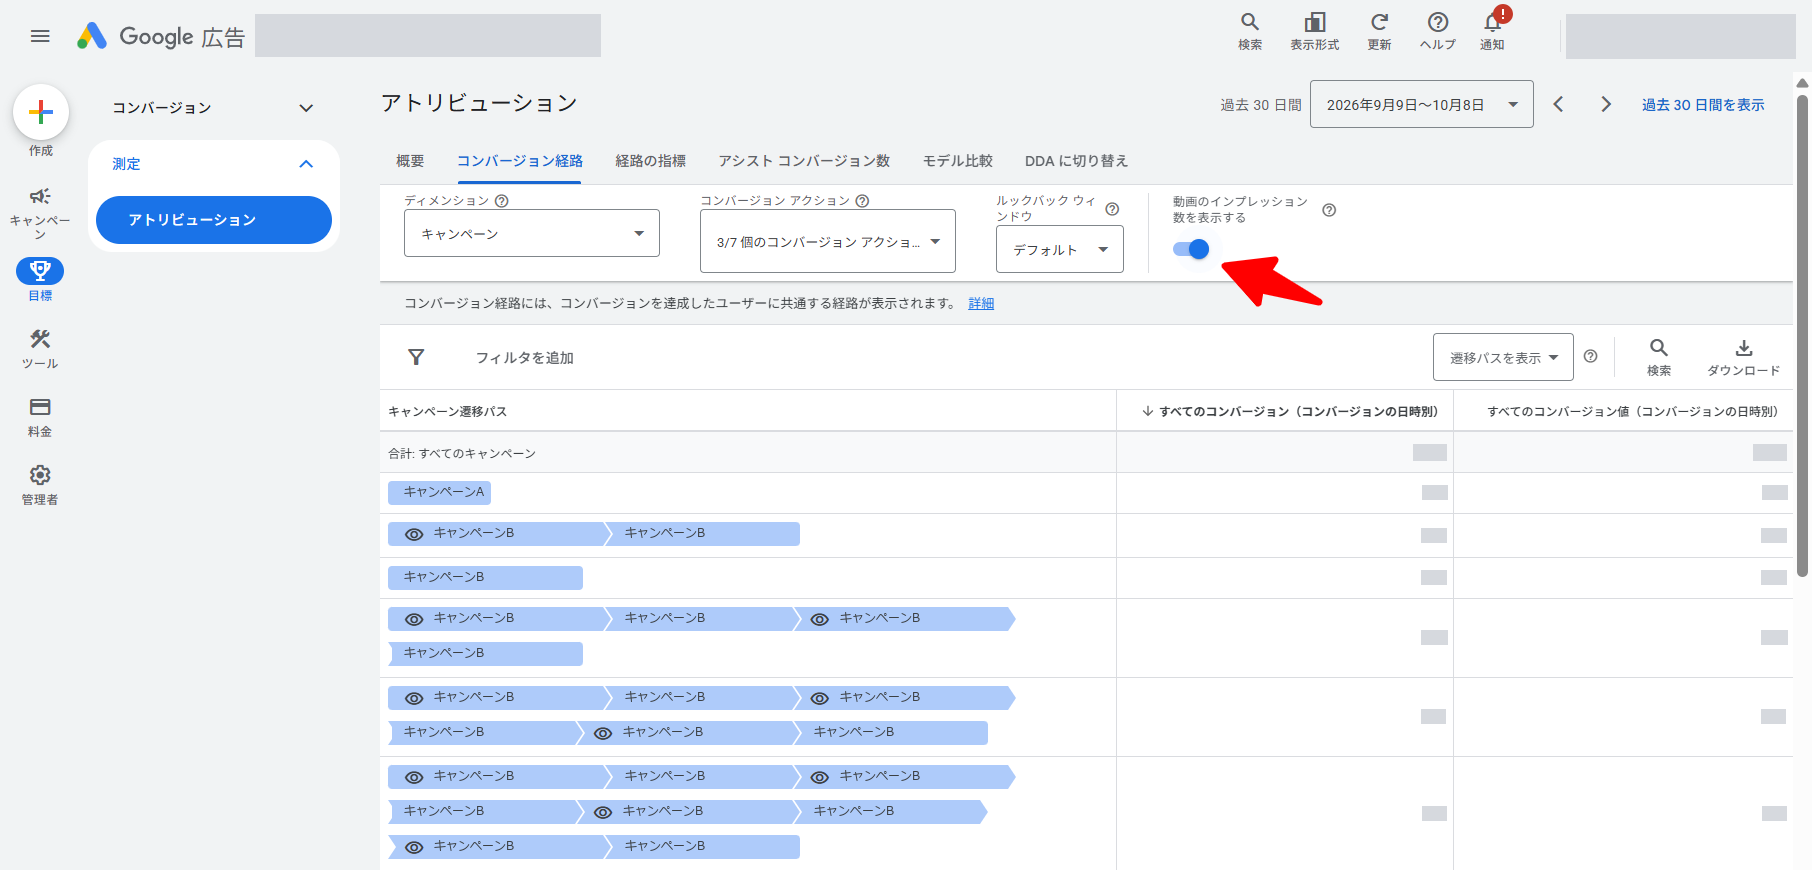The height and width of the screenshot is (870, 1812).
Task: Open the ディメンション キャンペーン dropdown
Action: [x=532, y=233]
